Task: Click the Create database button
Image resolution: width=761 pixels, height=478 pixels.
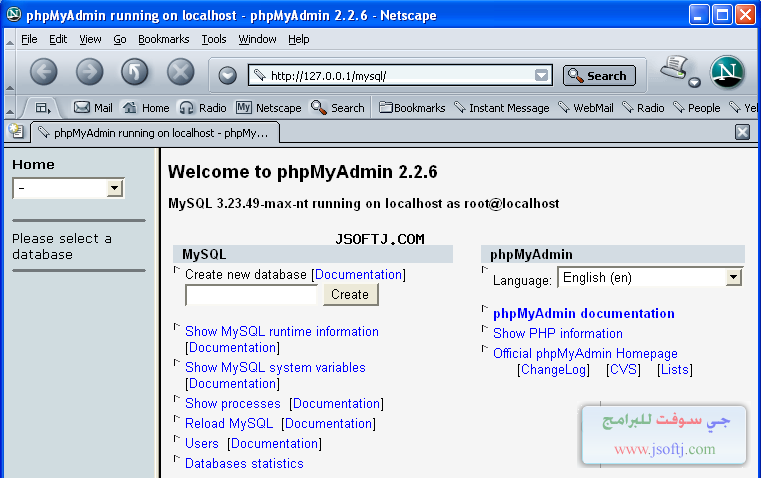Action: (x=350, y=295)
